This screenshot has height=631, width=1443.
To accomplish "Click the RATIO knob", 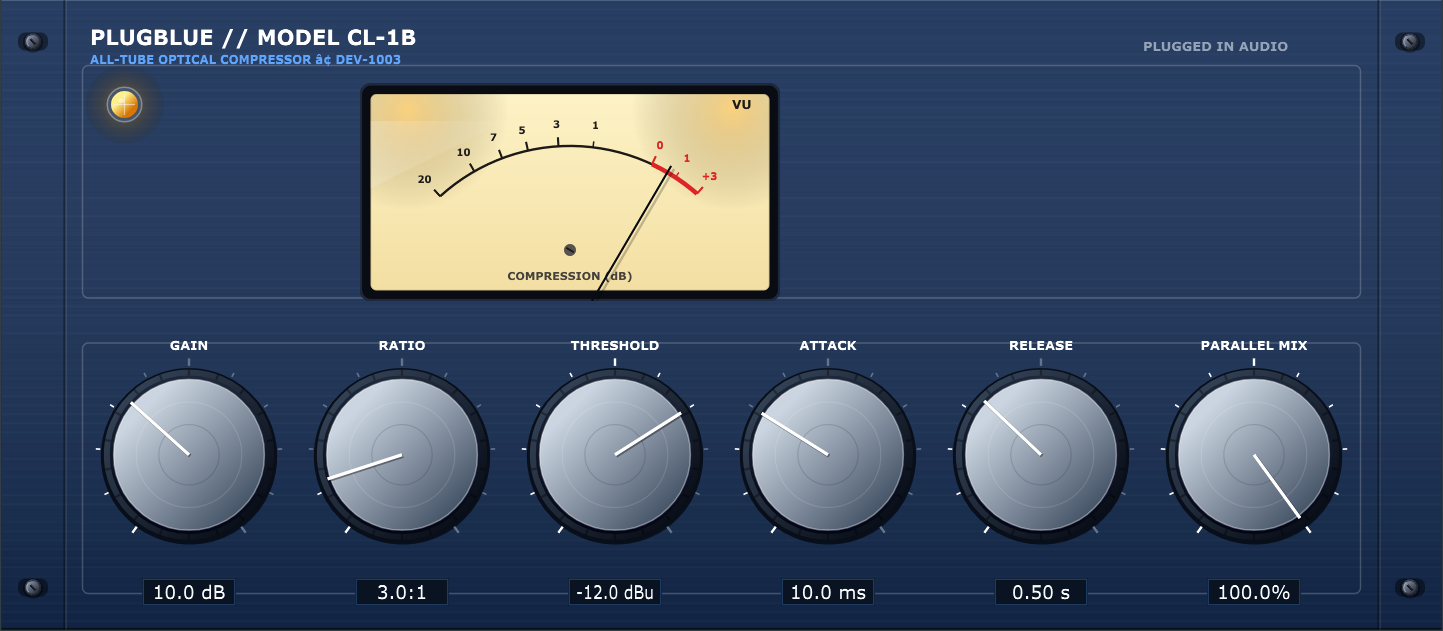I will (402, 455).
